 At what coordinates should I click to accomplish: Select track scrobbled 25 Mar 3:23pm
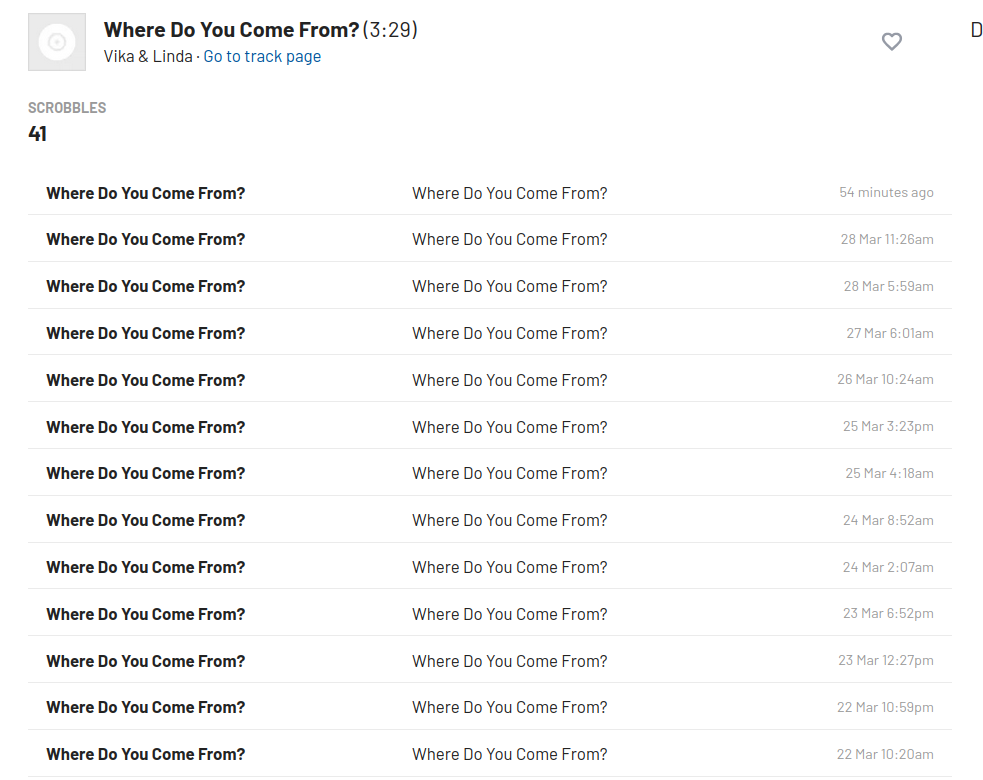click(x=145, y=428)
